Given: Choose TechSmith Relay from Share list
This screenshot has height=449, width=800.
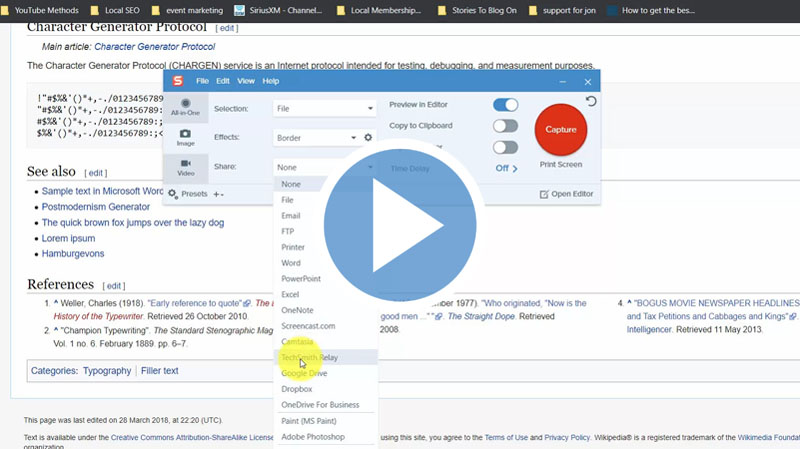Looking at the screenshot, I should coord(309,357).
